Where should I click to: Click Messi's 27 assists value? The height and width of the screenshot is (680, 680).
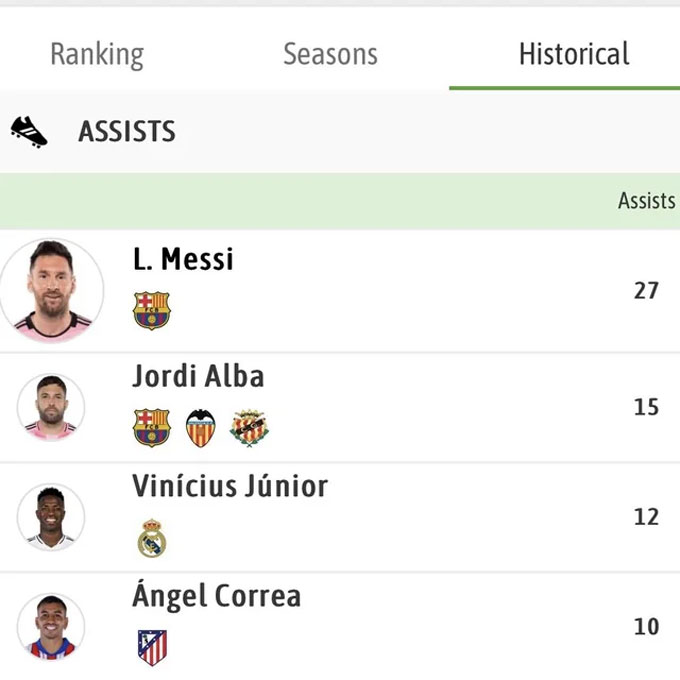point(646,291)
